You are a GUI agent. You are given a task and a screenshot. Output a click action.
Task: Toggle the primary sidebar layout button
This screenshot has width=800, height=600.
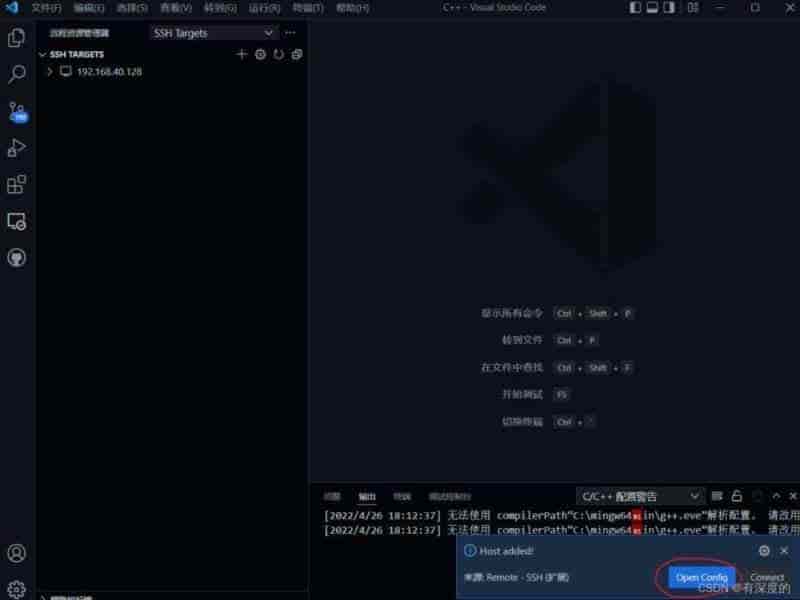point(637,8)
